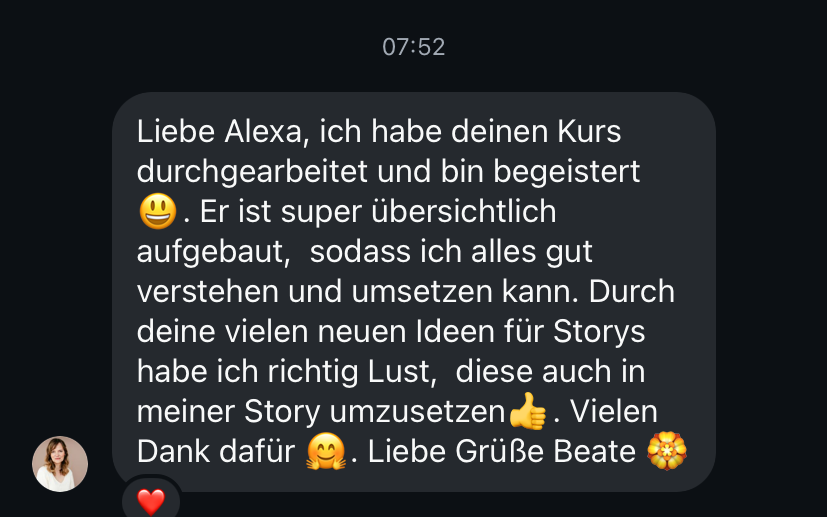Image resolution: width=827 pixels, height=517 pixels.
Task: Click the flower emoji after Beate
Action: [x=667, y=451]
